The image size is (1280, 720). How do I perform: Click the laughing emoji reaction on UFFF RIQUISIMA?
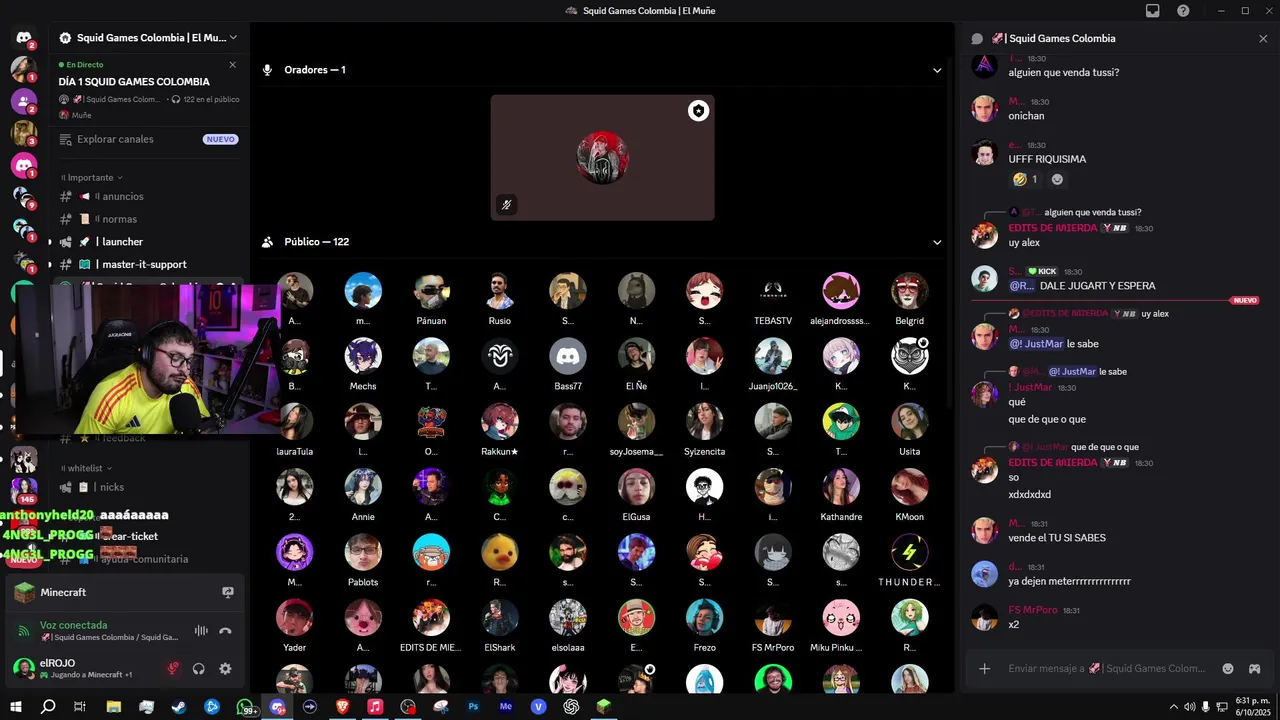tap(1025, 180)
